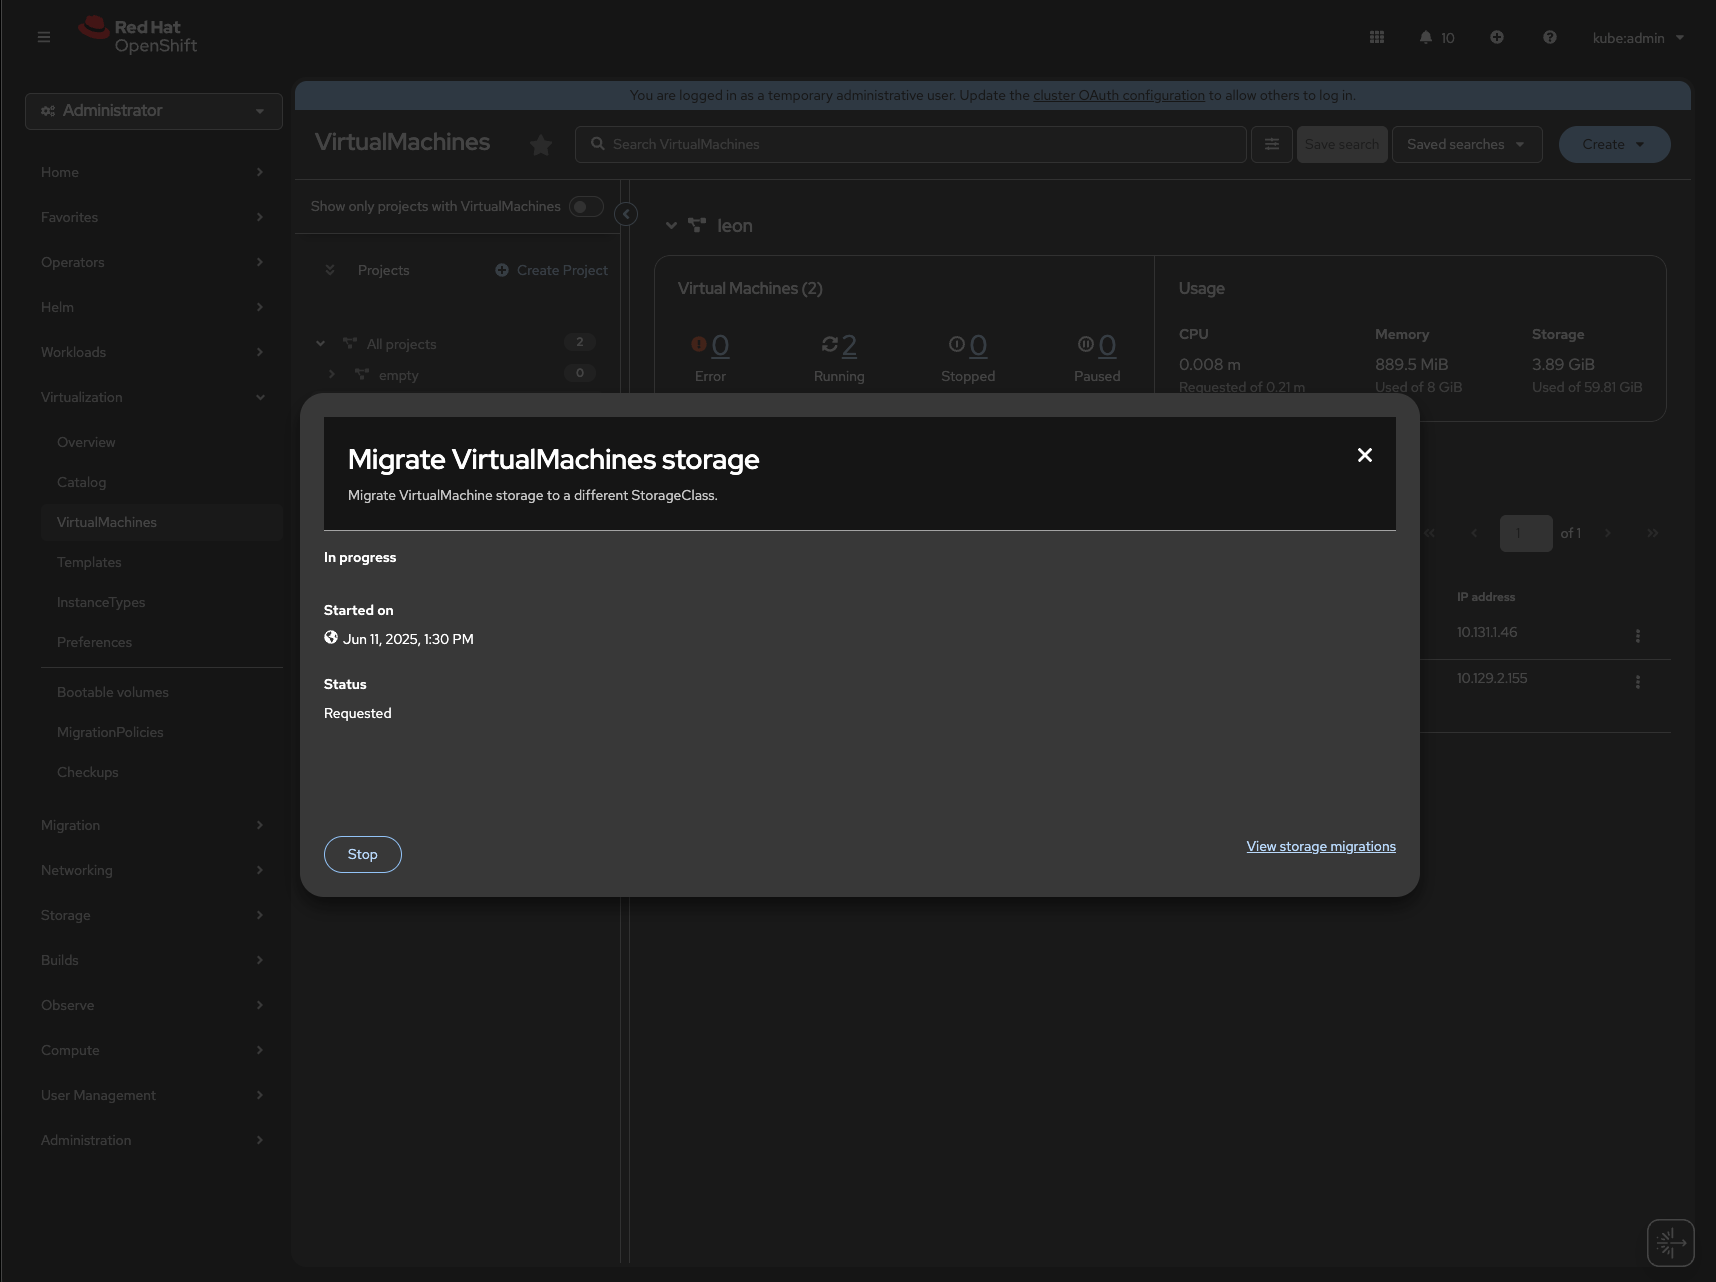Go to the last page of results

[1653, 533]
